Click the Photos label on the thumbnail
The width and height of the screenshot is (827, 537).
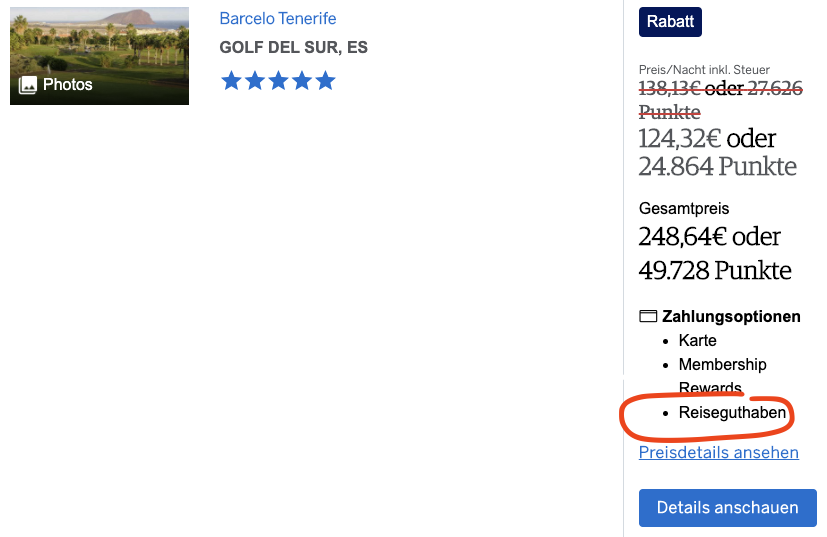(67, 85)
